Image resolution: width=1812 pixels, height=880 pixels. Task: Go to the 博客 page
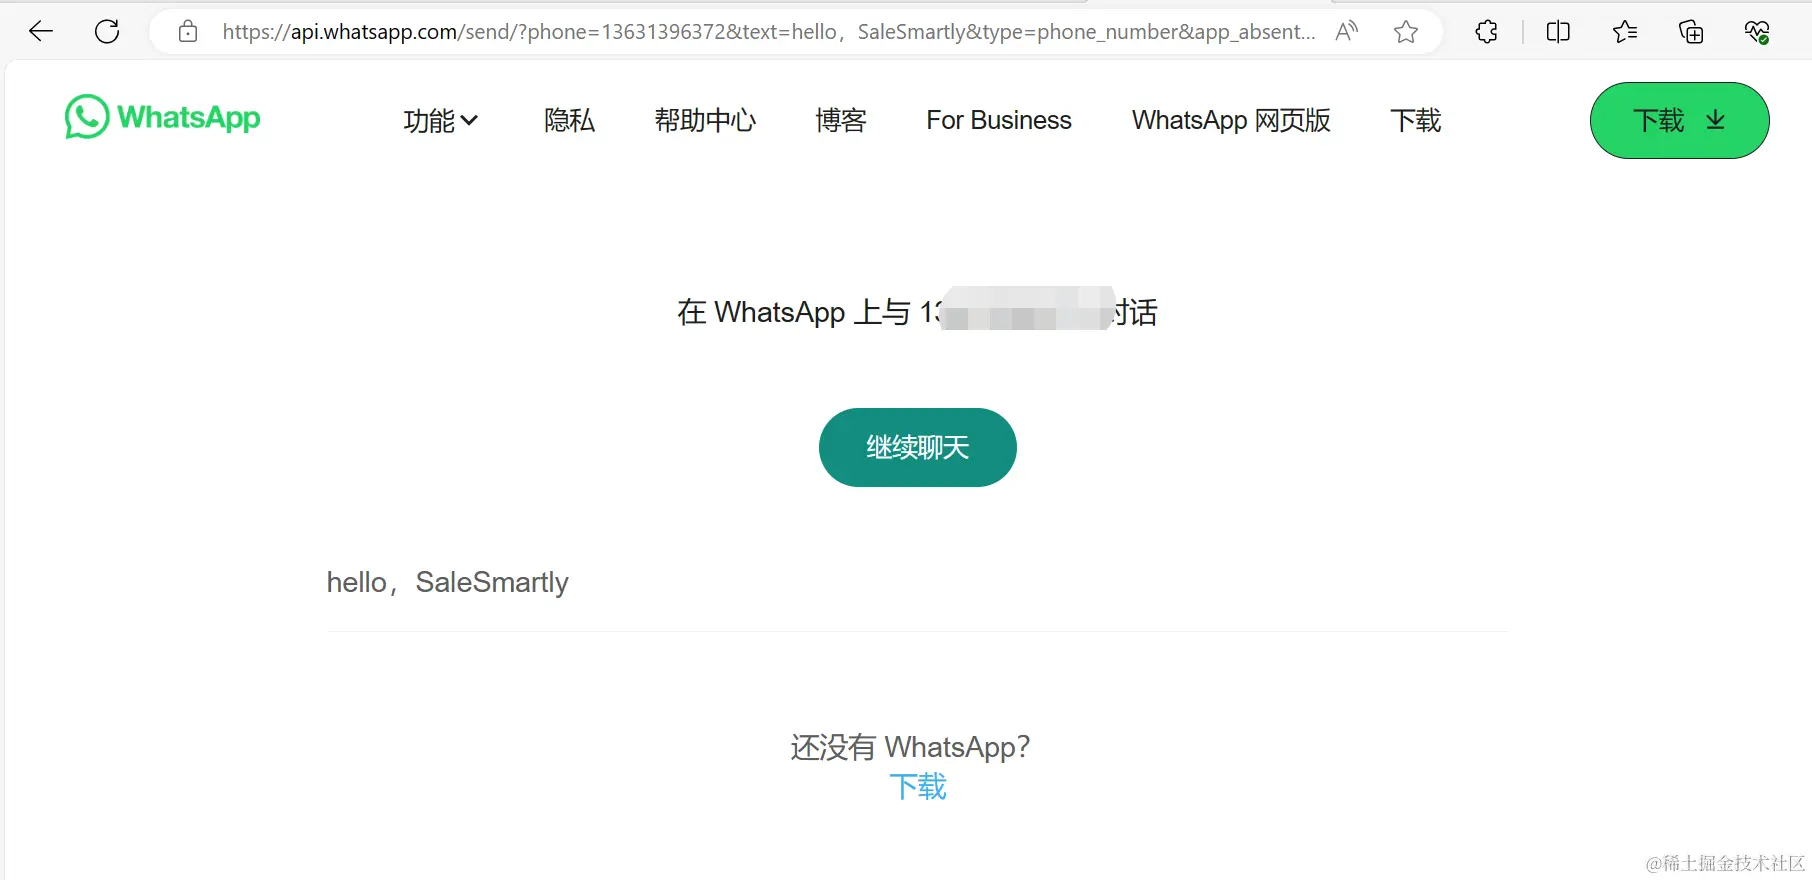[x=841, y=121]
